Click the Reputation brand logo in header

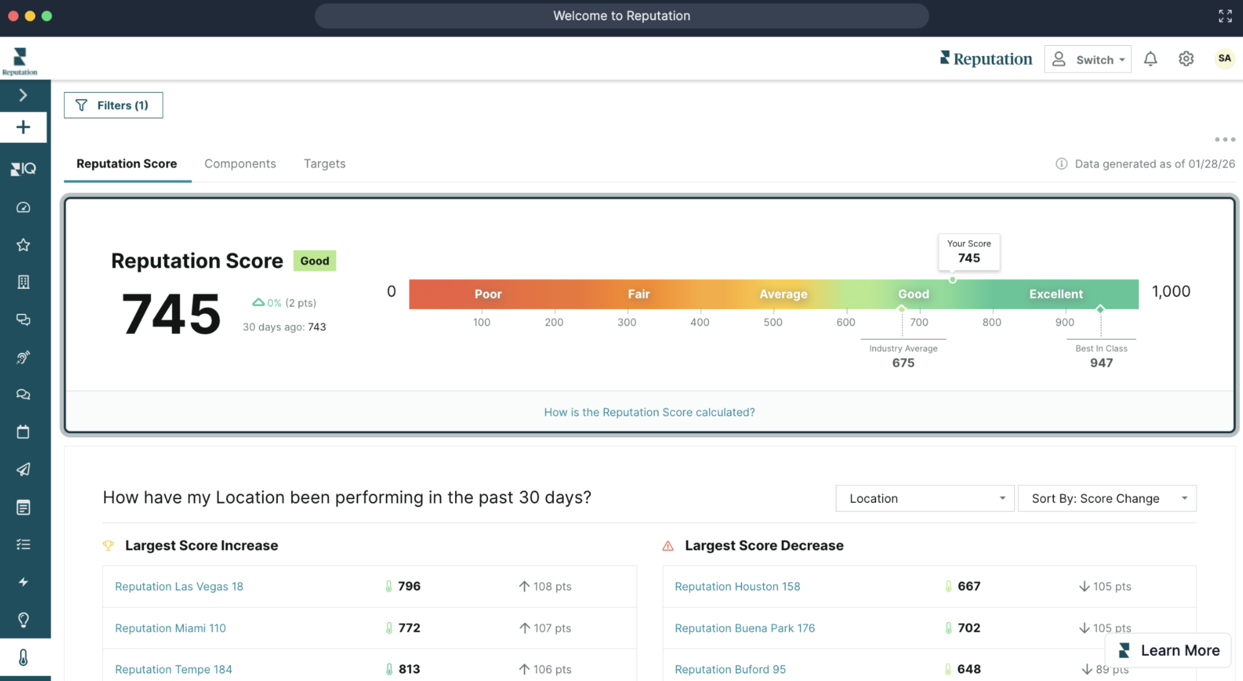pyautogui.click(x=985, y=59)
